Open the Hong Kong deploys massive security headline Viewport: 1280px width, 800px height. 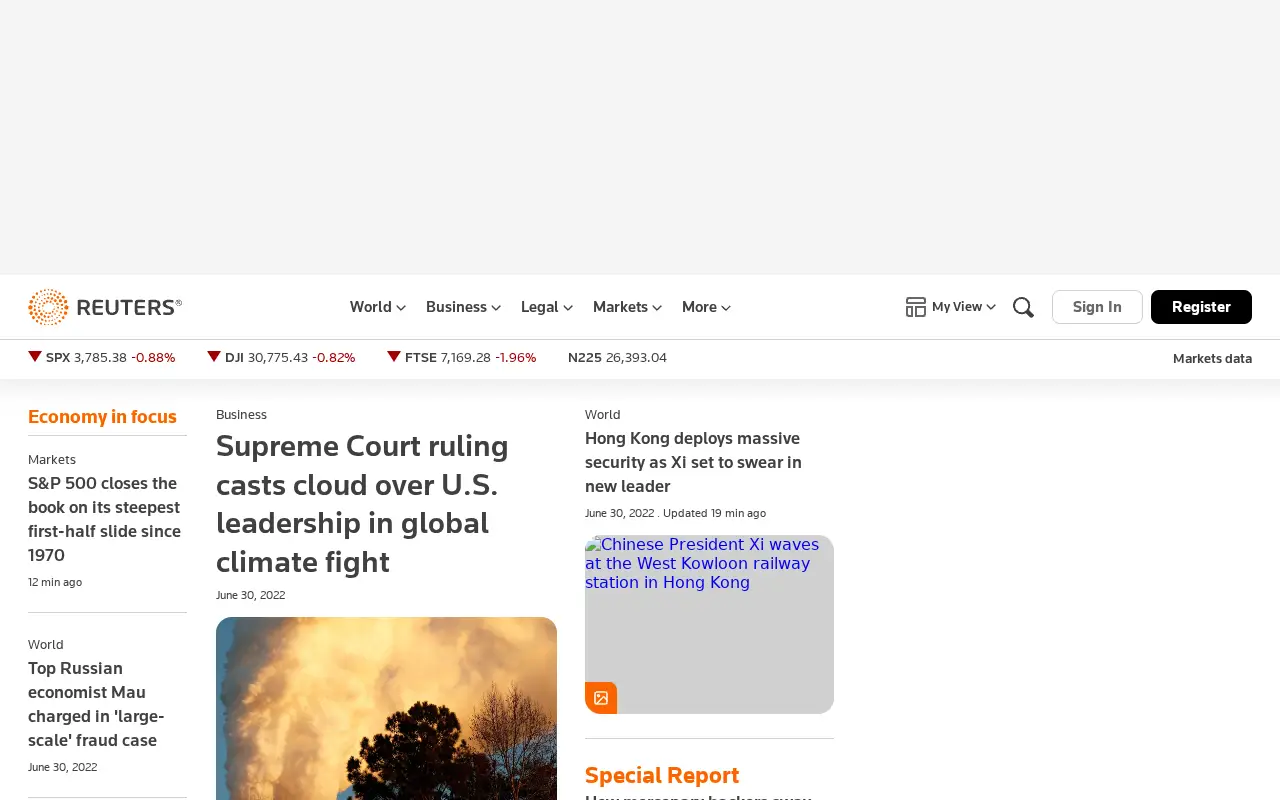[x=693, y=462]
